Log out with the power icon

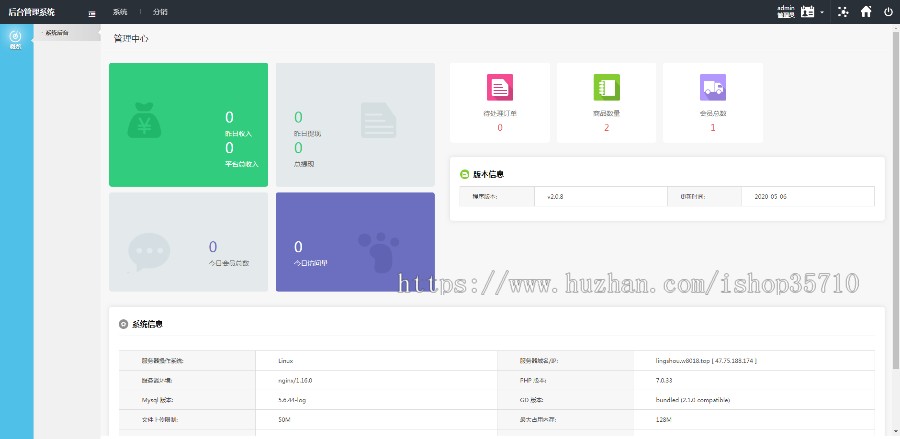coord(888,11)
